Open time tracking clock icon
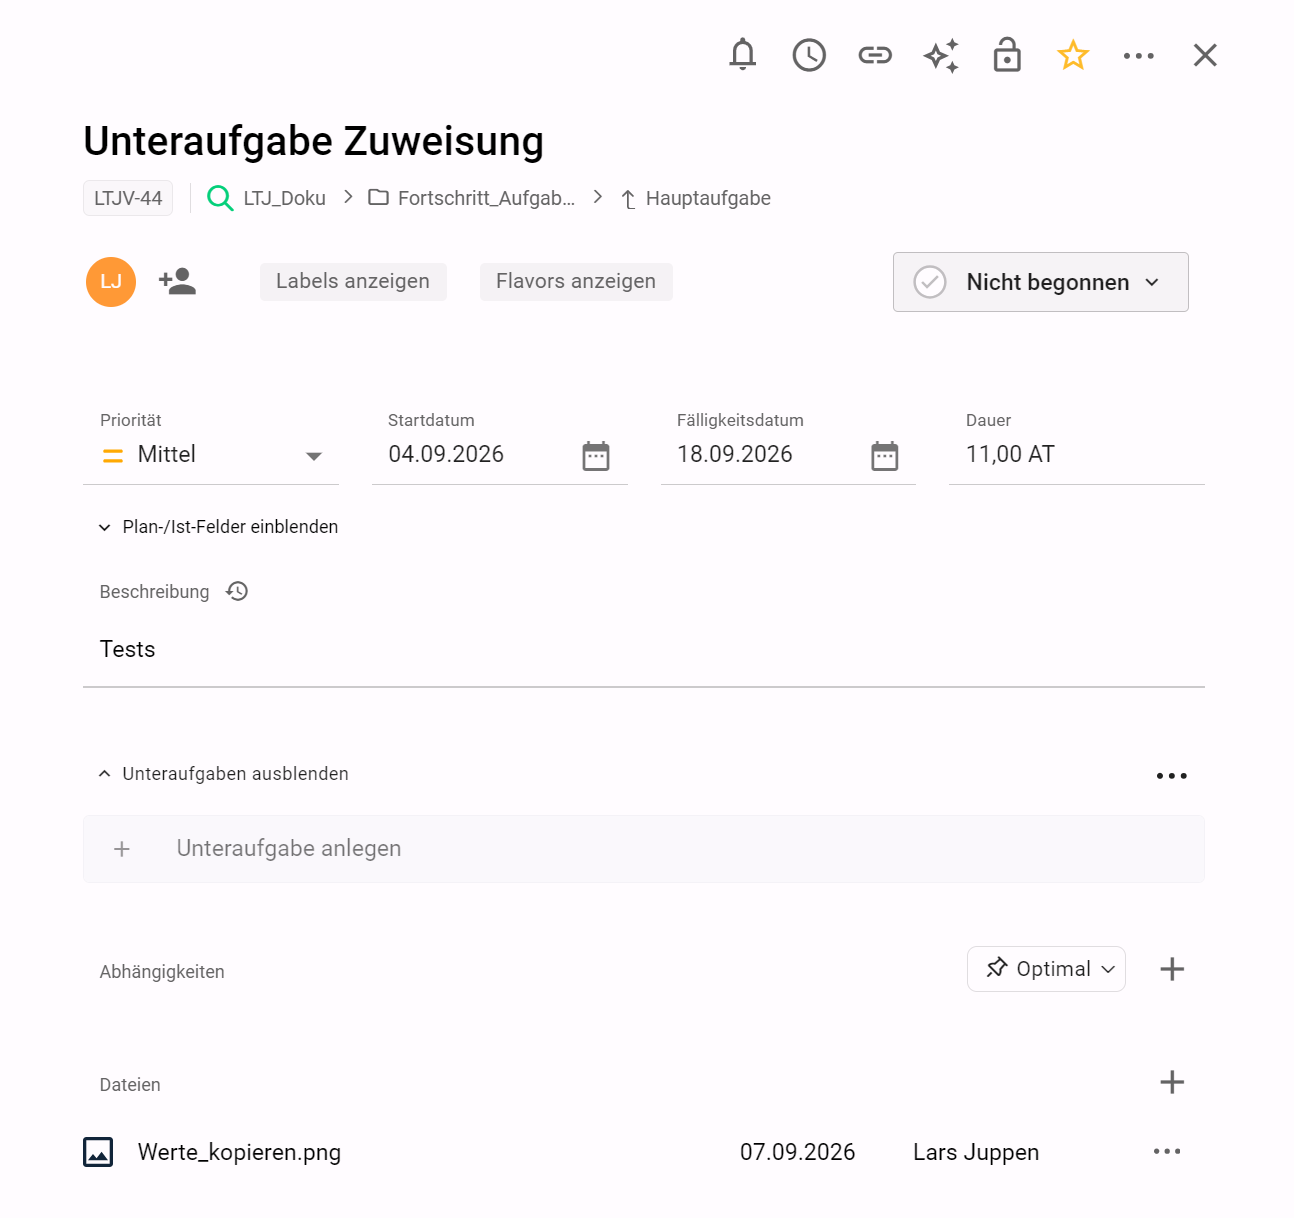This screenshot has width=1294, height=1218. point(809,55)
